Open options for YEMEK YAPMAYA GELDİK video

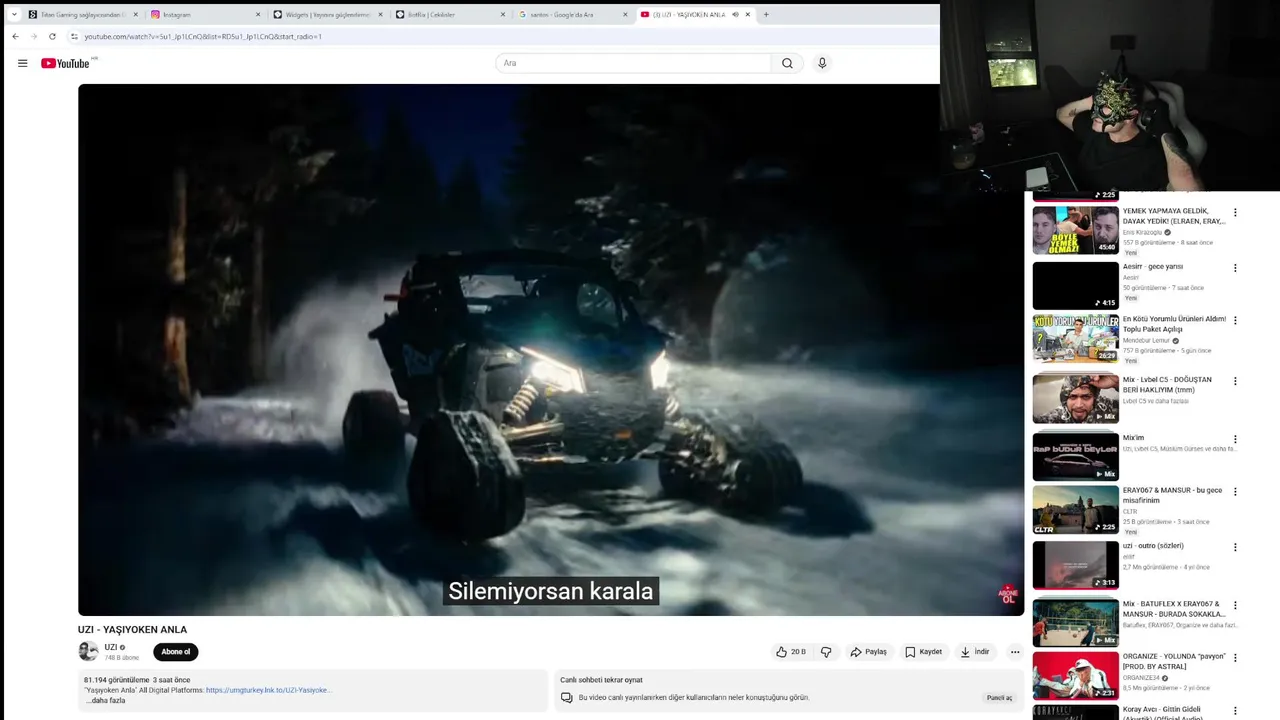click(x=1235, y=212)
